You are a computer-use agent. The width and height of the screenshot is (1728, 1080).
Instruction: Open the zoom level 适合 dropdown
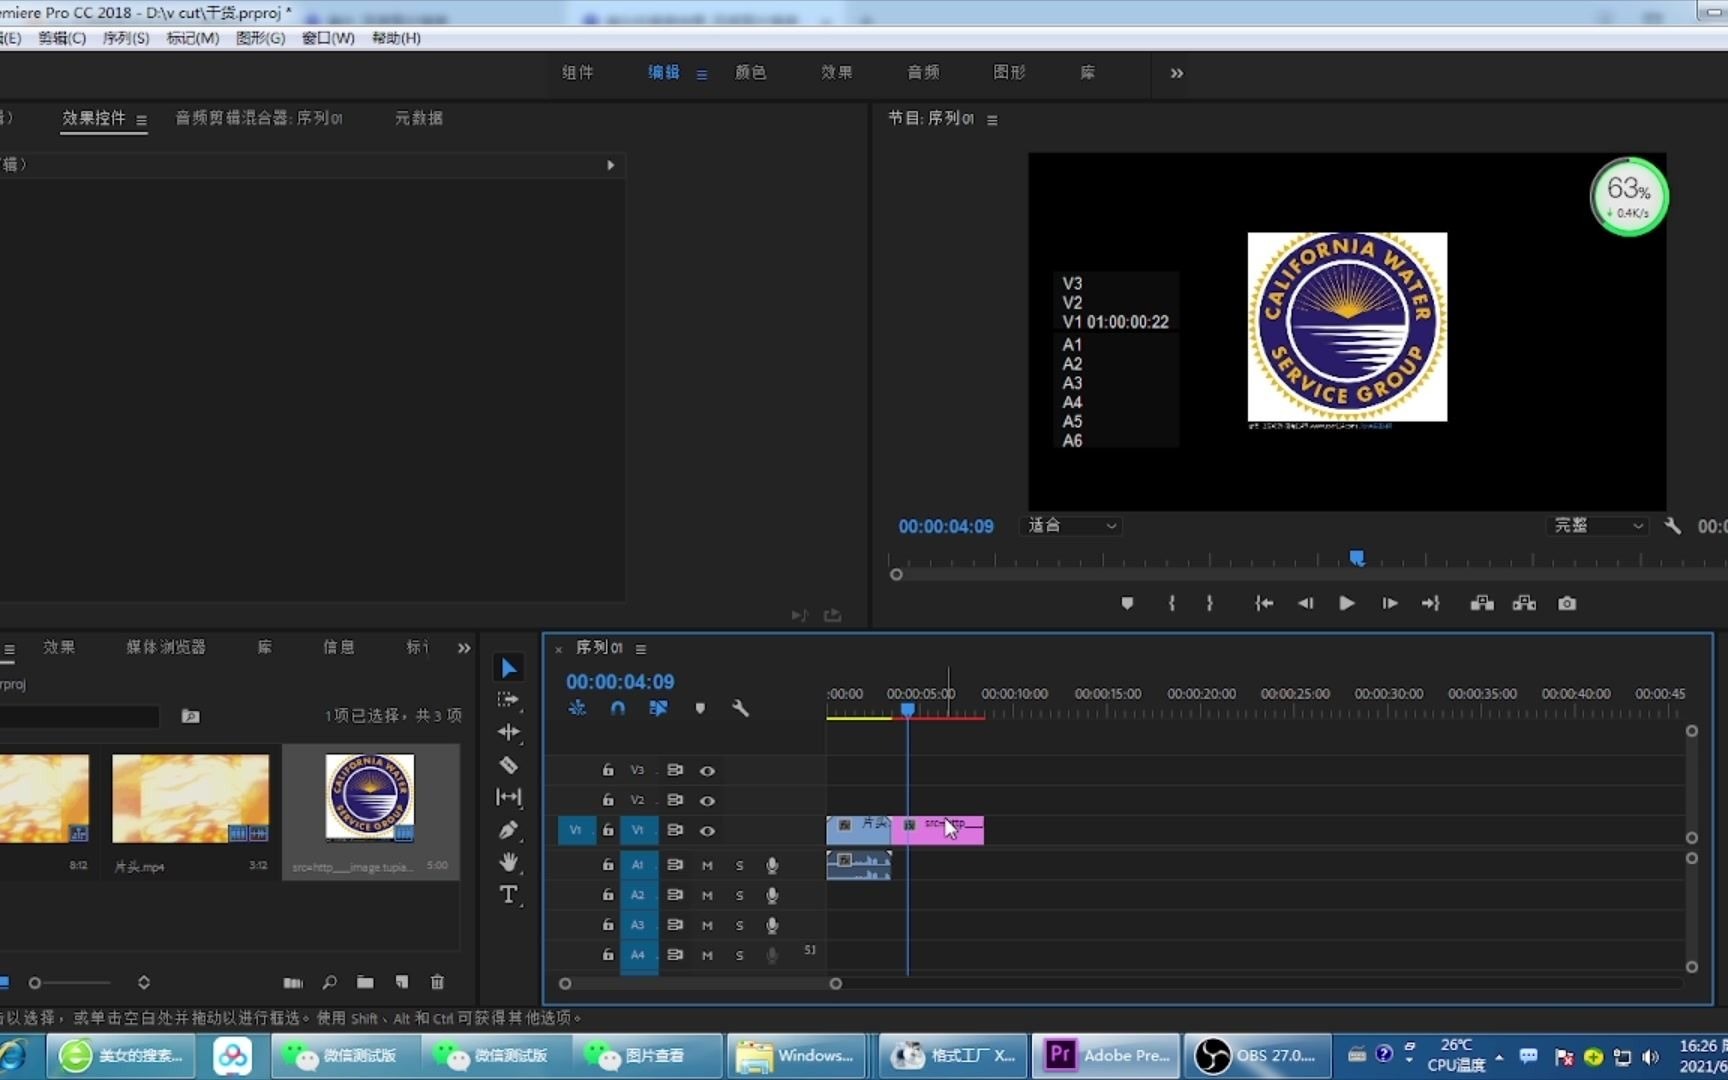click(1072, 526)
